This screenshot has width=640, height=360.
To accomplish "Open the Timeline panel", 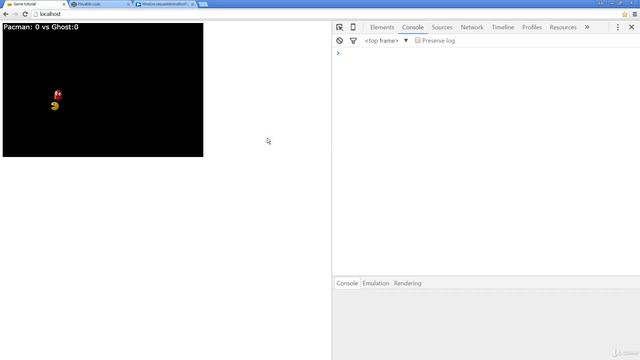I will 503,27.
